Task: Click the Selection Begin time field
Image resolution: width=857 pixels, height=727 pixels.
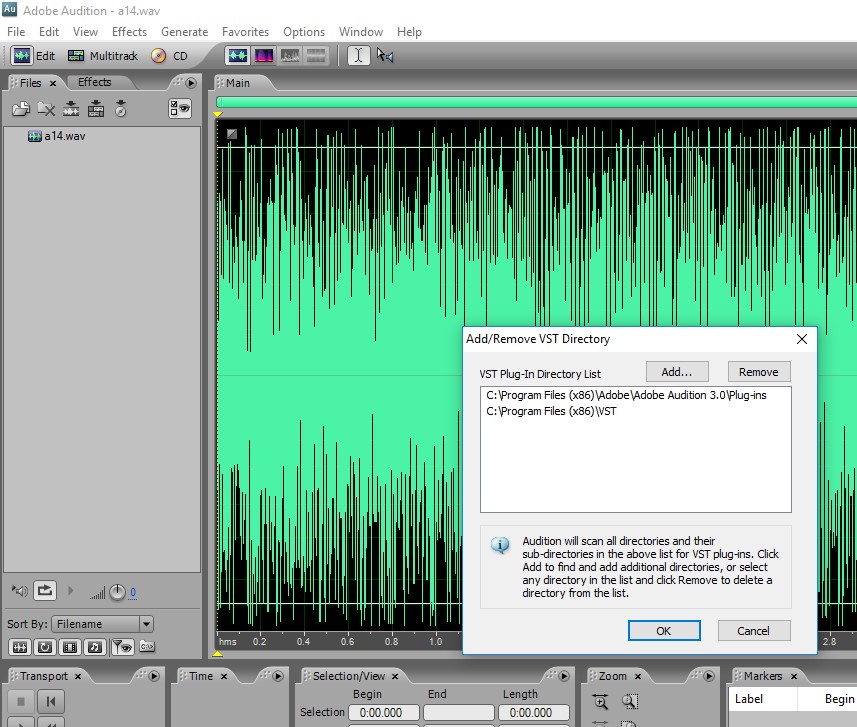Action: coord(384,713)
